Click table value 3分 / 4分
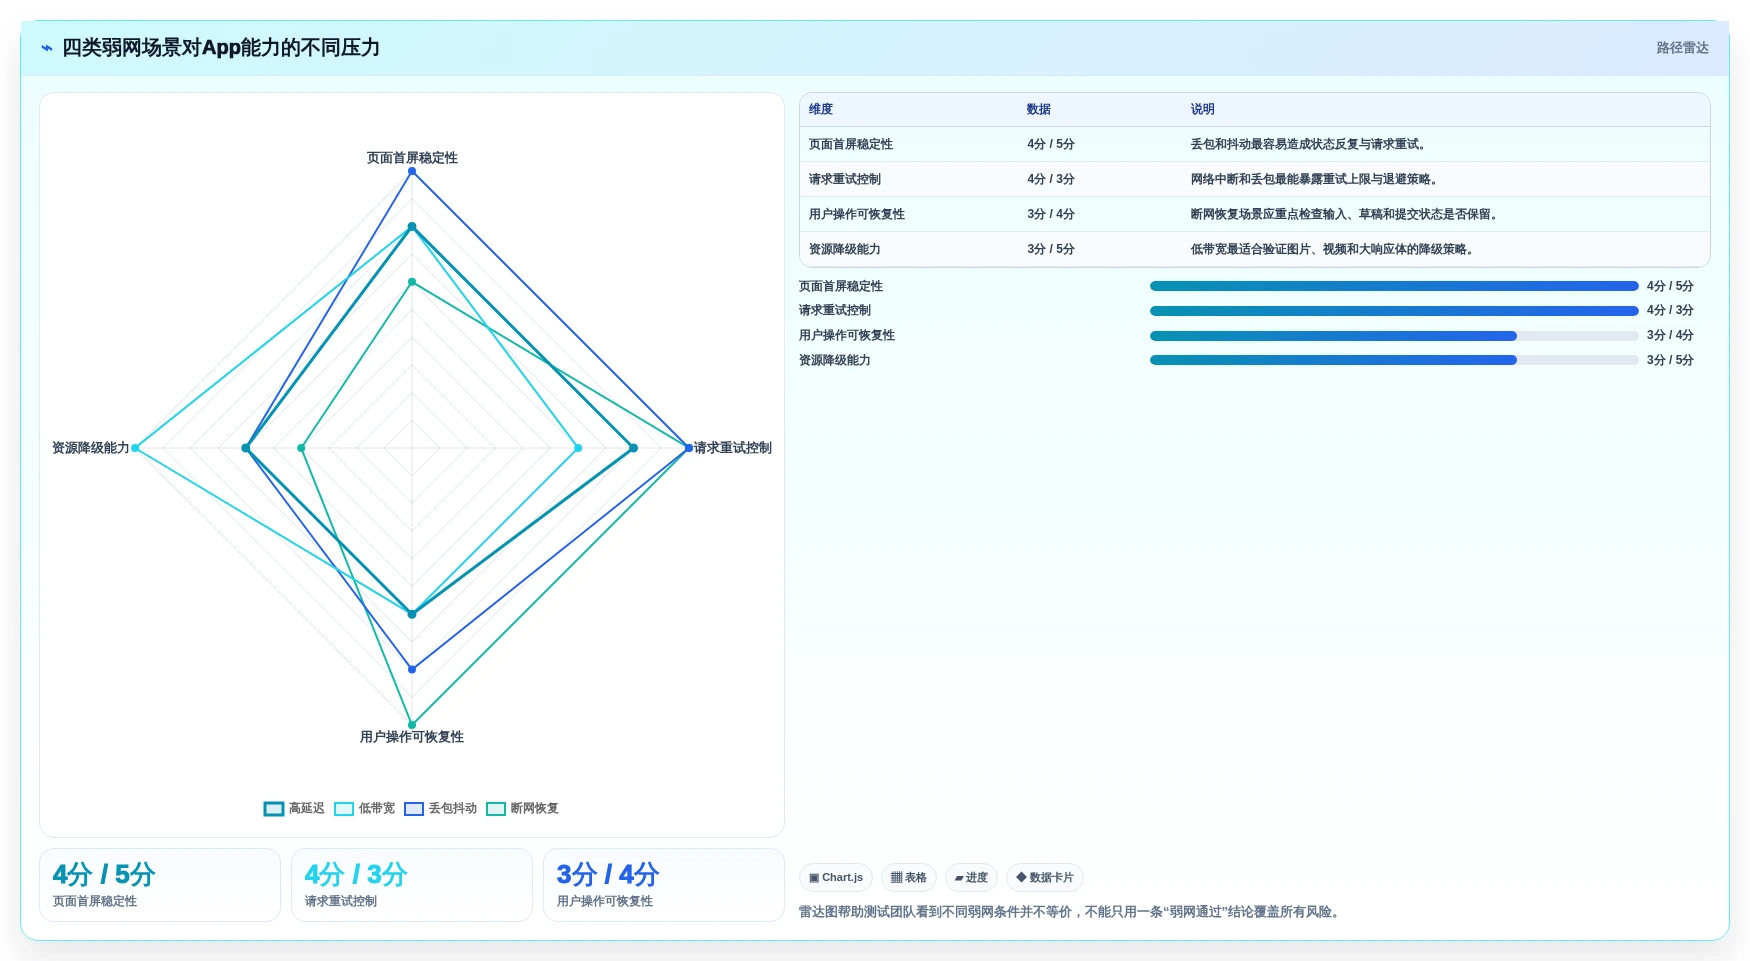Screen dimensions: 1750x961 coord(1051,215)
